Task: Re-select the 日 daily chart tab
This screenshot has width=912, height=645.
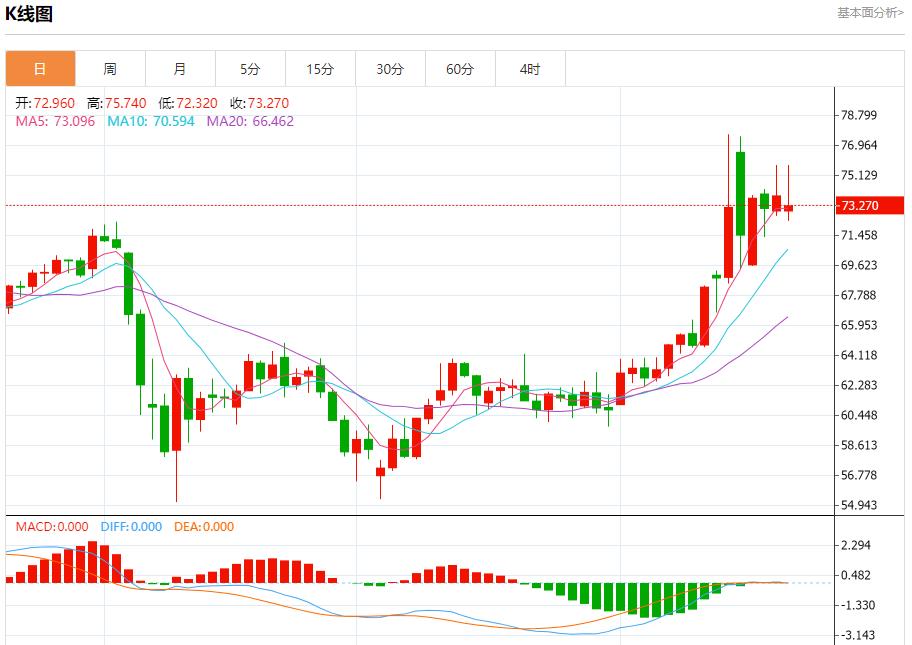Action: click(40, 68)
